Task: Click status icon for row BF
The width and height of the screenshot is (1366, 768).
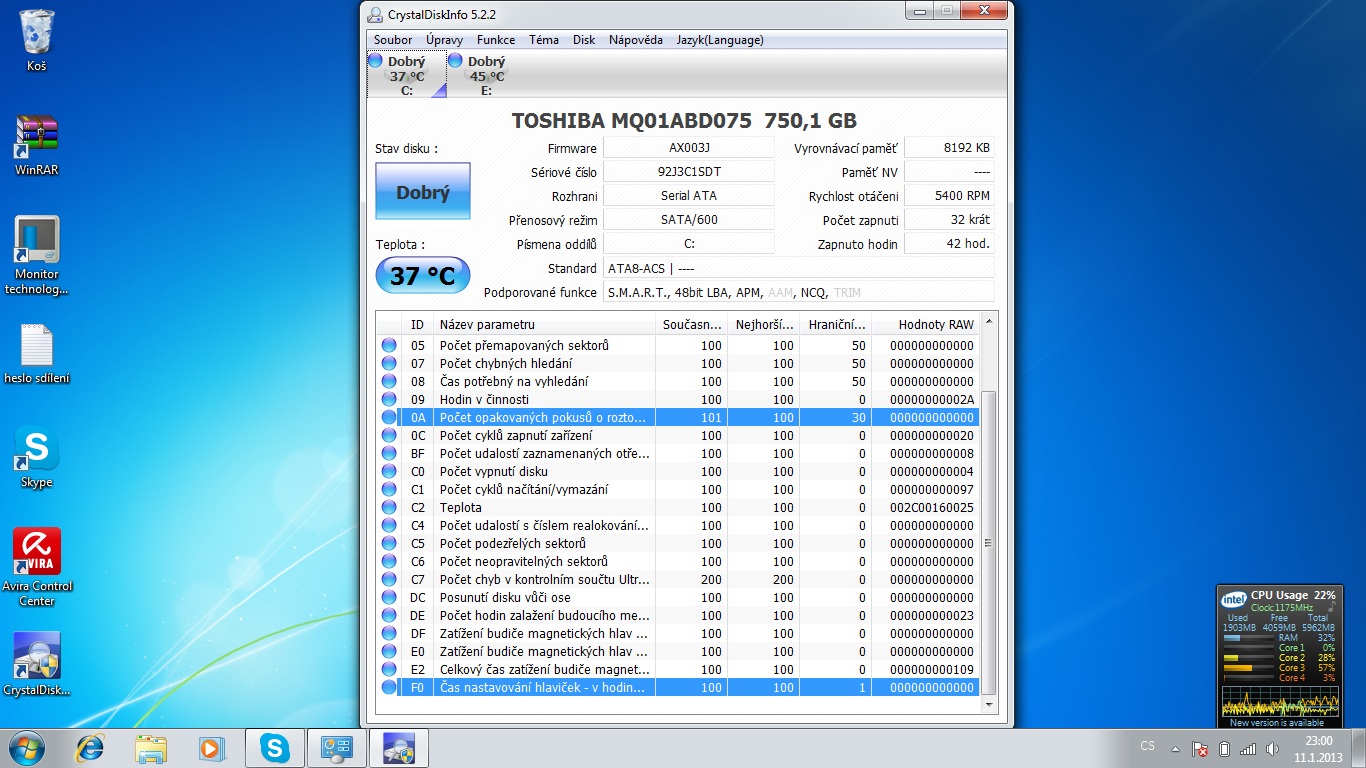Action: coord(389,453)
